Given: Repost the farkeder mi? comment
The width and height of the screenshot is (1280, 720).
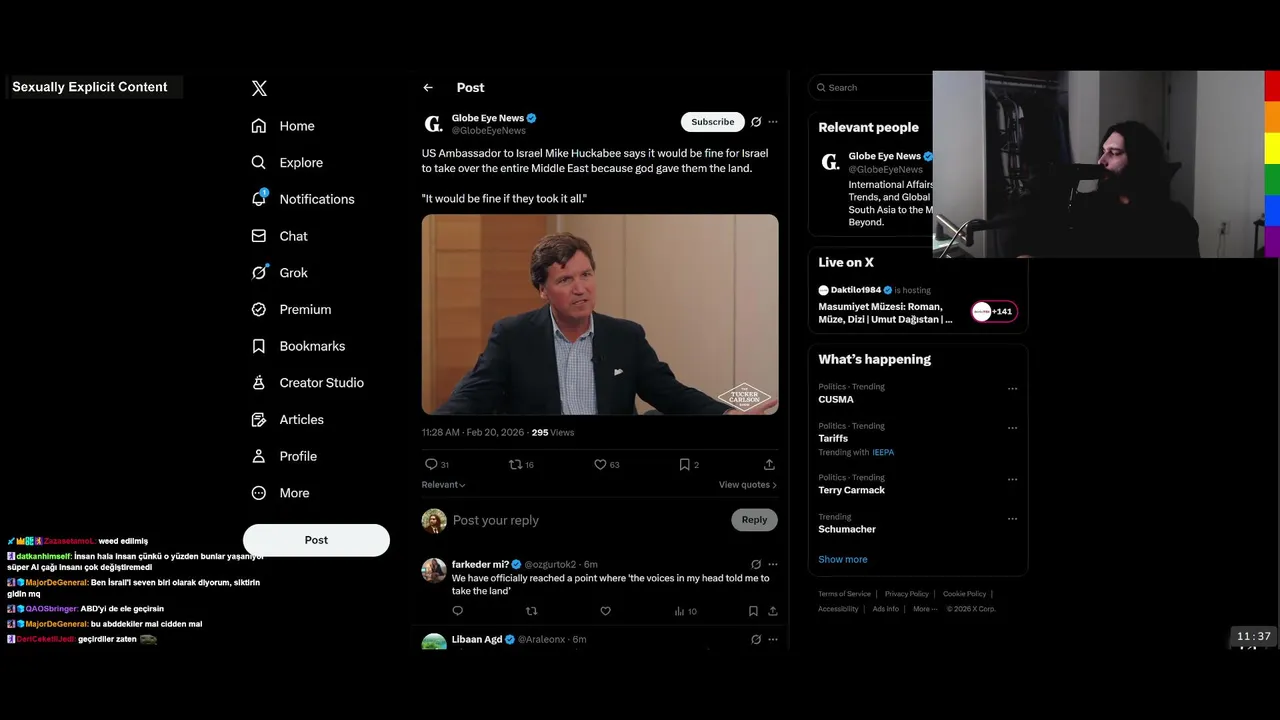Looking at the screenshot, I should click(532, 611).
